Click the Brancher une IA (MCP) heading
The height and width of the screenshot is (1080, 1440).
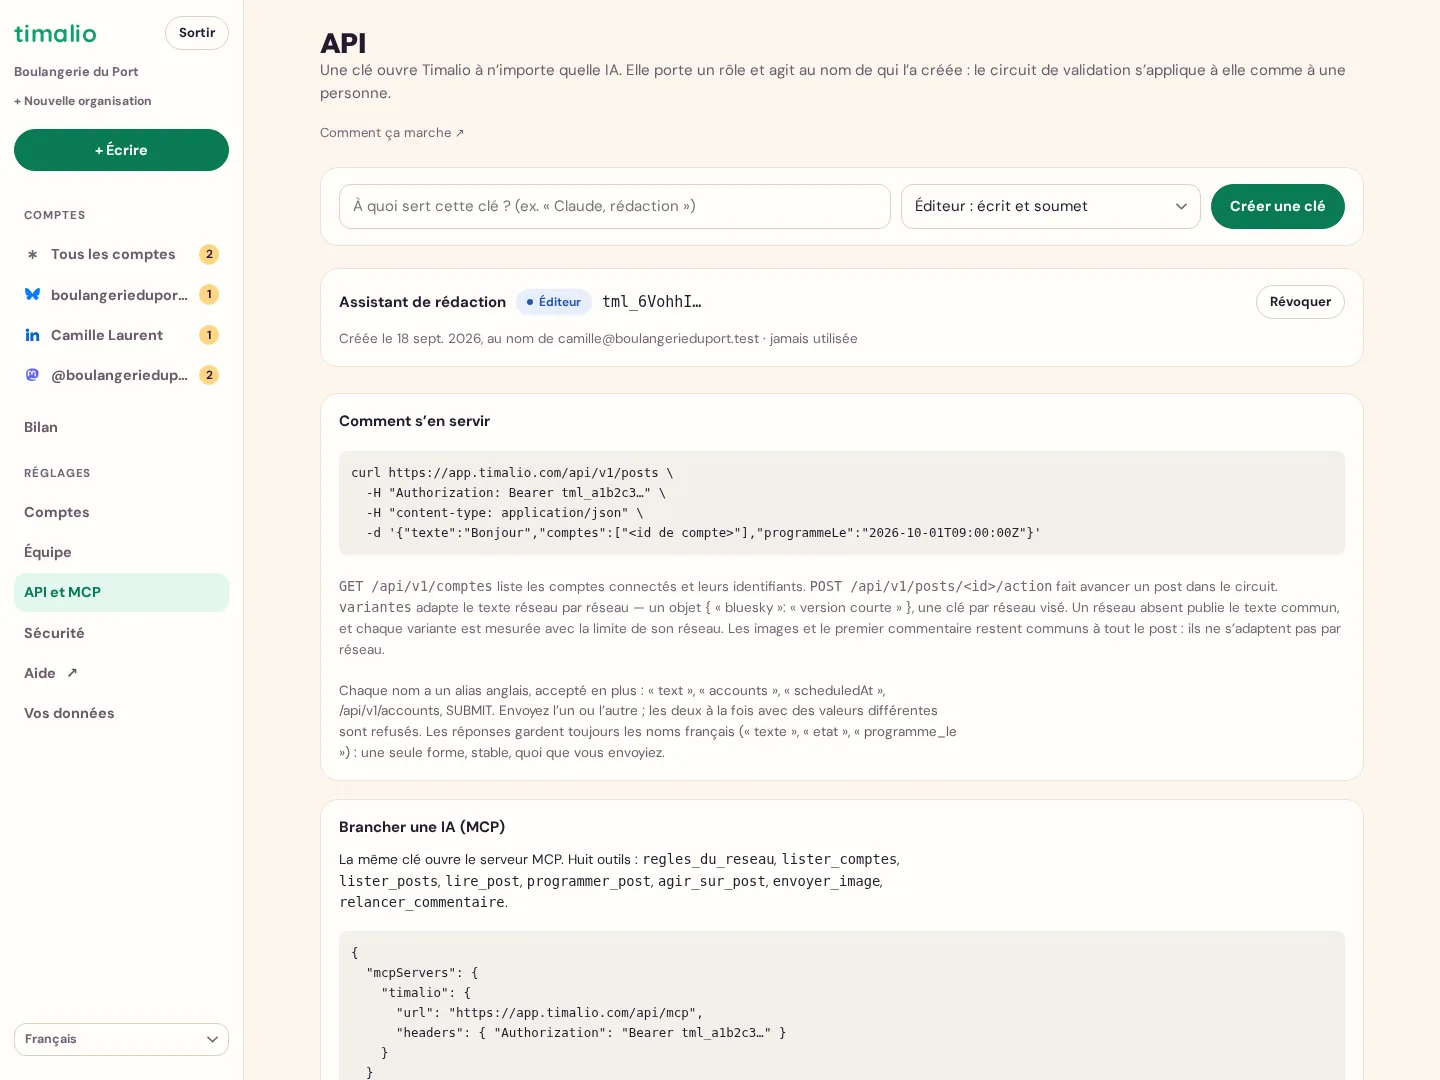422,827
